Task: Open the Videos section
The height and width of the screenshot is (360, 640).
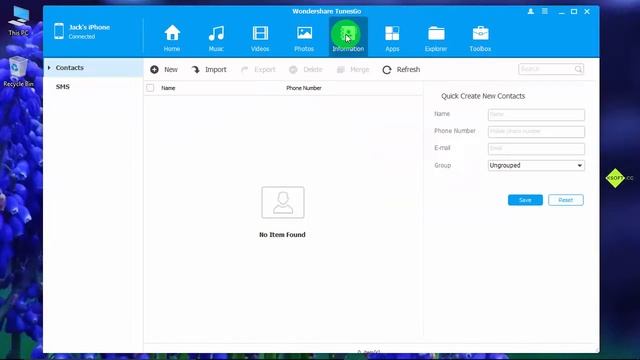Action: [260, 38]
